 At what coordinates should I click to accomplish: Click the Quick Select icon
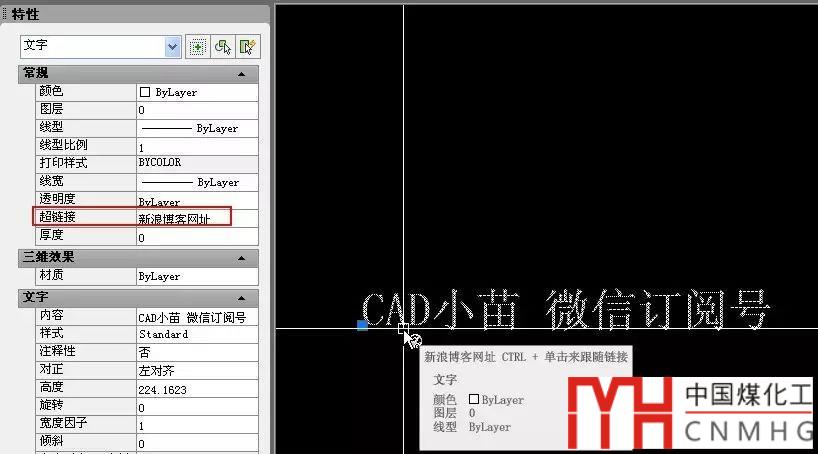click(x=247, y=47)
